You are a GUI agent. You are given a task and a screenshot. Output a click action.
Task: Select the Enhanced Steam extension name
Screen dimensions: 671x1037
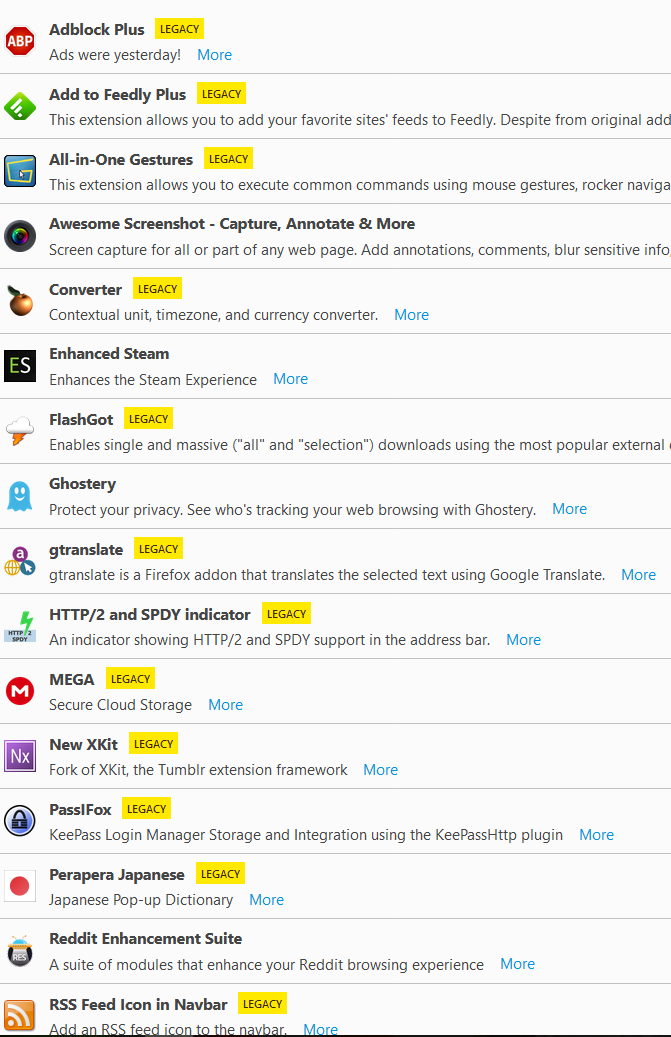click(109, 354)
